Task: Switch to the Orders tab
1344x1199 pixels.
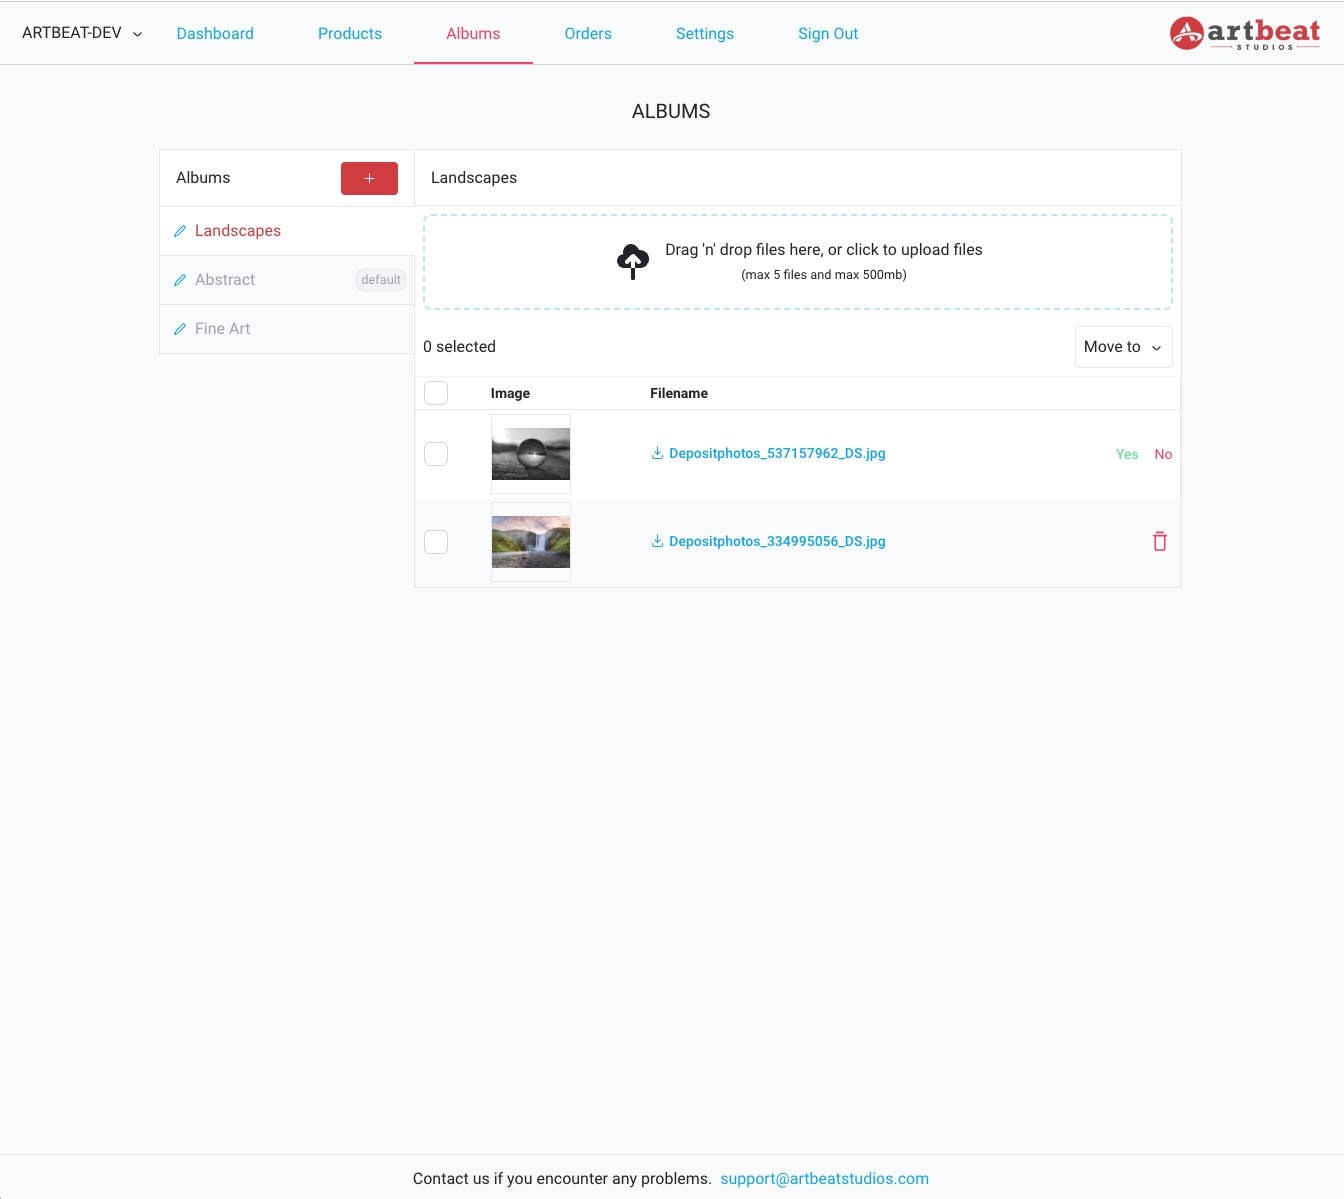Action: pos(588,33)
